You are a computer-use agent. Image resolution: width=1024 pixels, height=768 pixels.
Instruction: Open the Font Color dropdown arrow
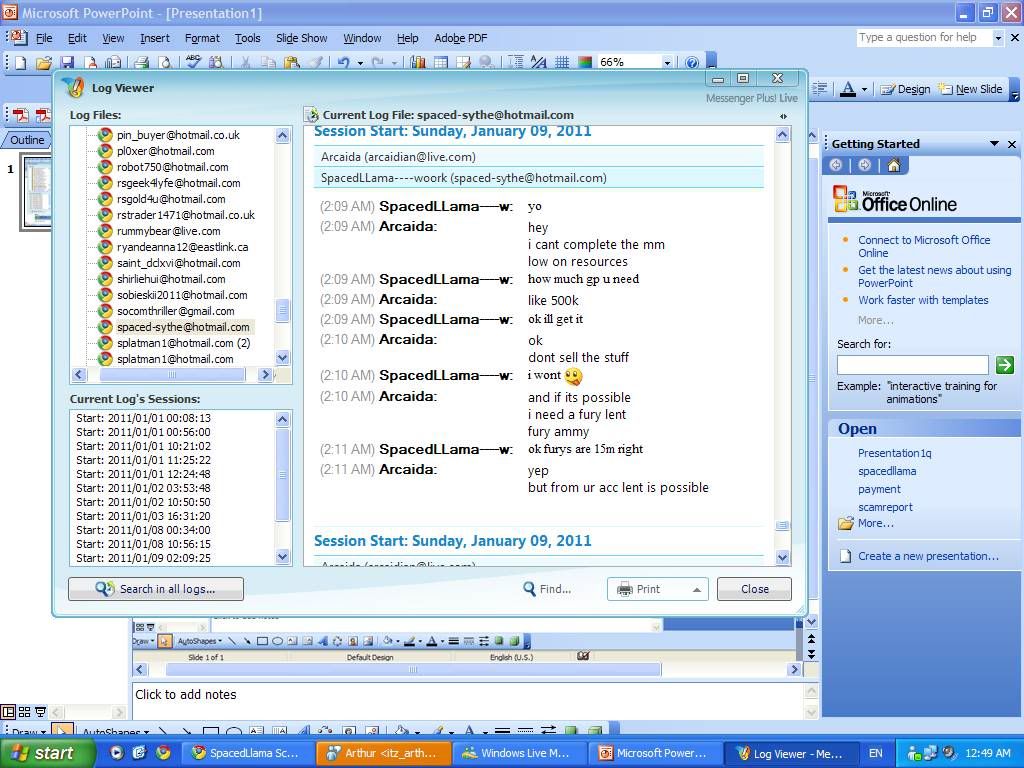pyautogui.click(x=864, y=89)
